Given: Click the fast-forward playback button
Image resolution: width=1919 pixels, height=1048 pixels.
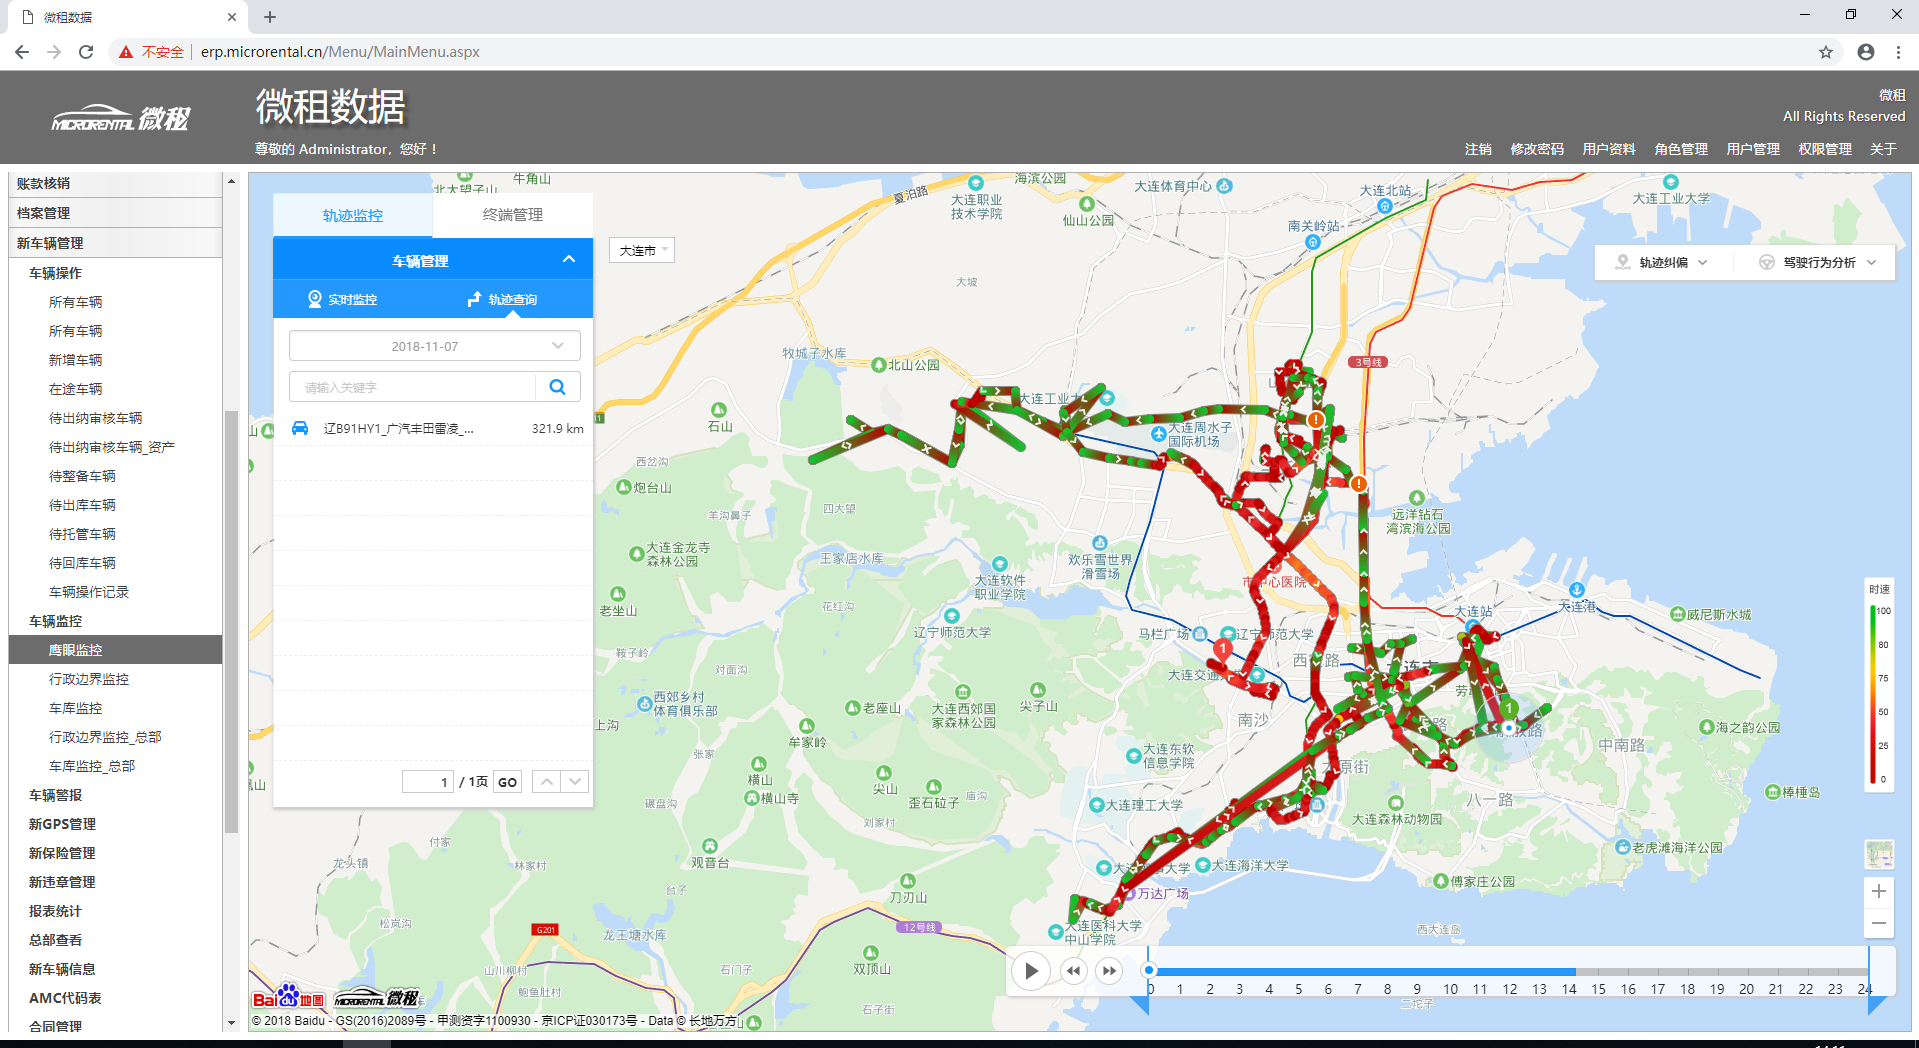Looking at the screenshot, I should (1109, 971).
